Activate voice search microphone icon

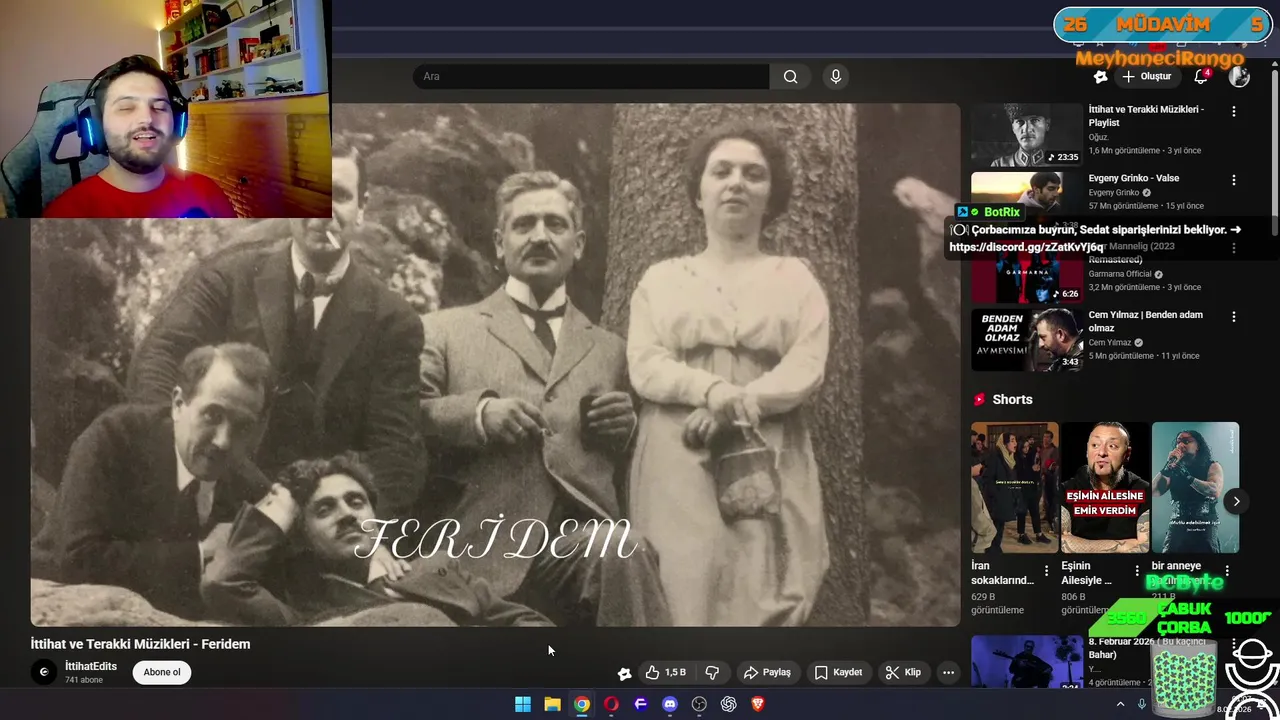point(836,76)
